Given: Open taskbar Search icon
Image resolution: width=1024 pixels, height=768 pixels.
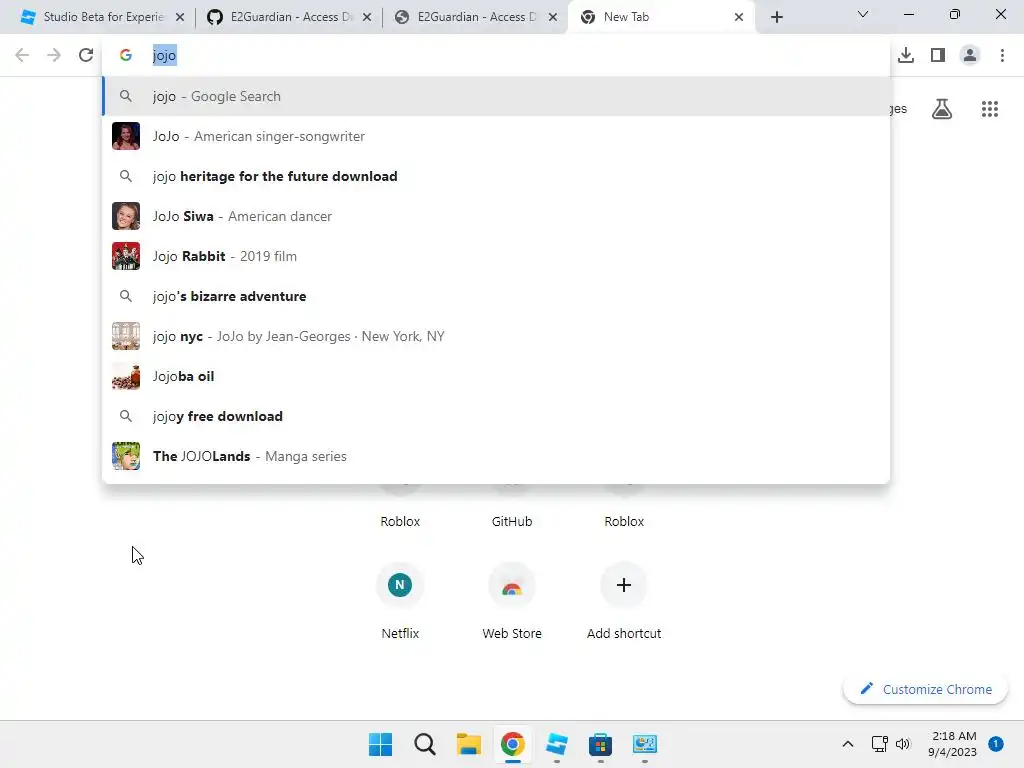Looking at the screenshot, I should (x=424, y=744).
